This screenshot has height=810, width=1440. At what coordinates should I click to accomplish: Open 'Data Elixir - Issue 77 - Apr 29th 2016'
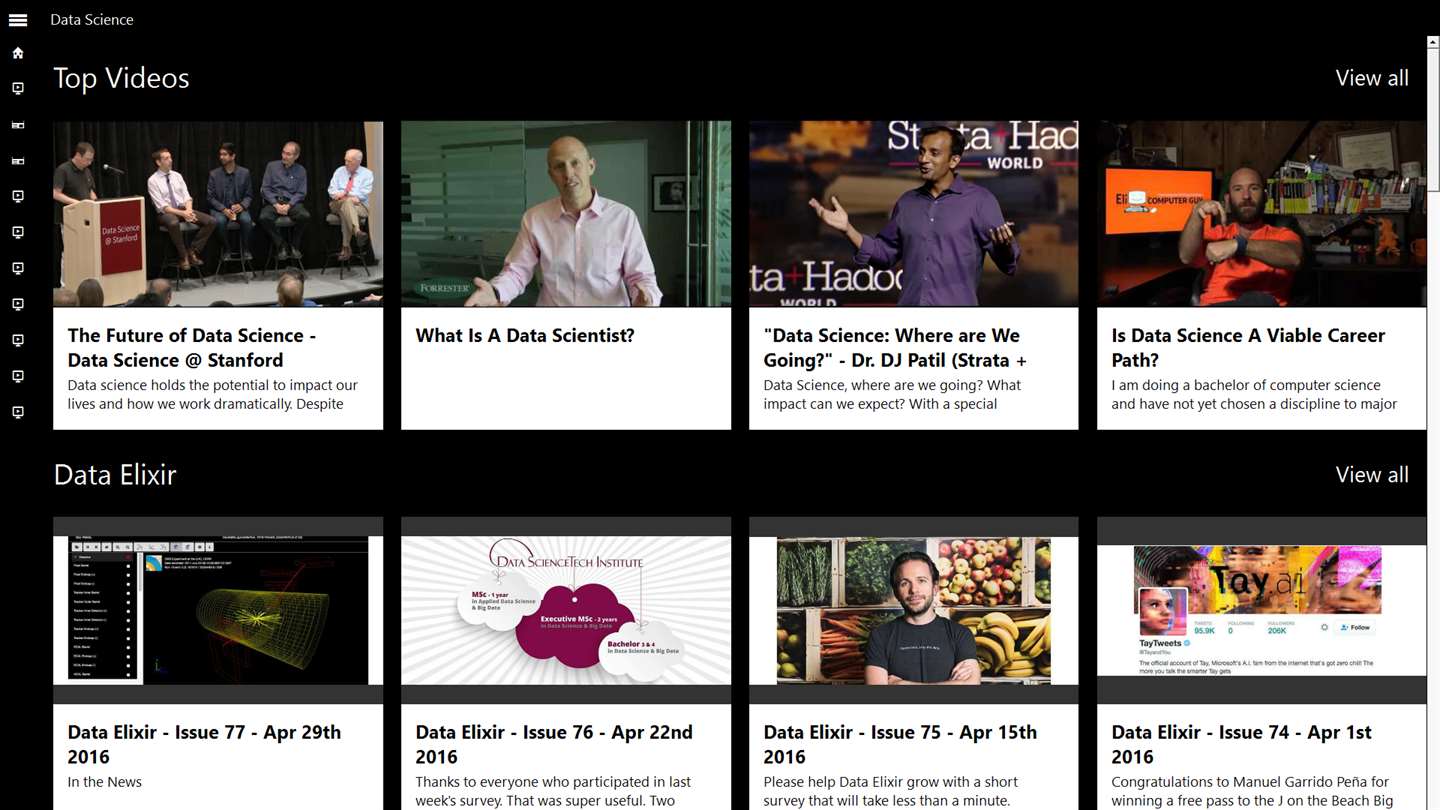click(204, 744)
